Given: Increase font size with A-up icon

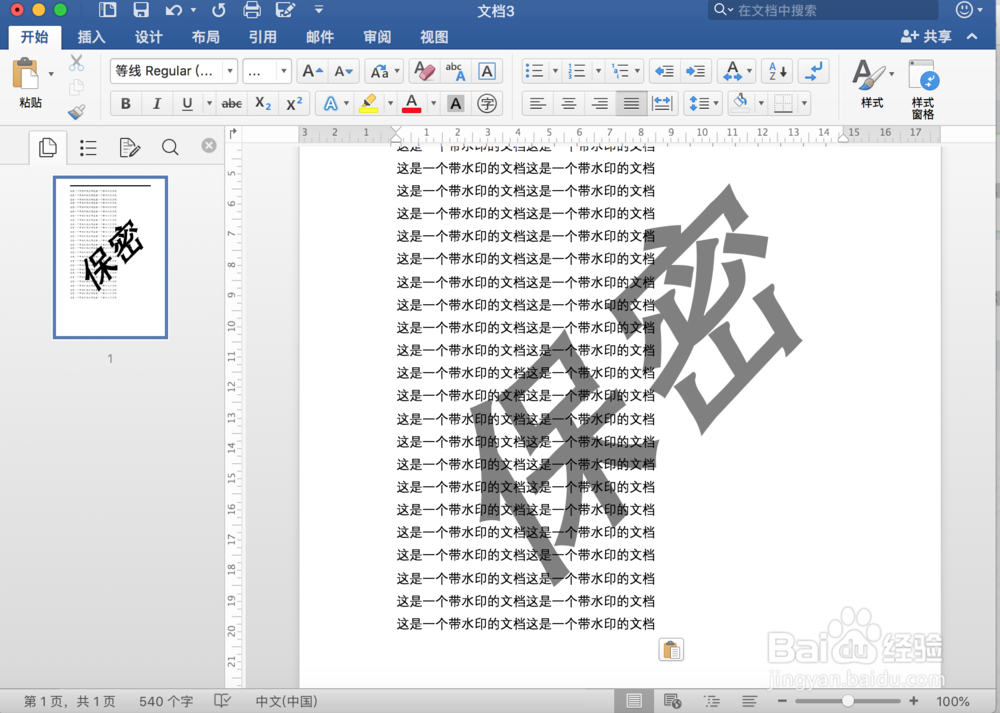Looking at the screenshot, I should (x=312, y=71).
